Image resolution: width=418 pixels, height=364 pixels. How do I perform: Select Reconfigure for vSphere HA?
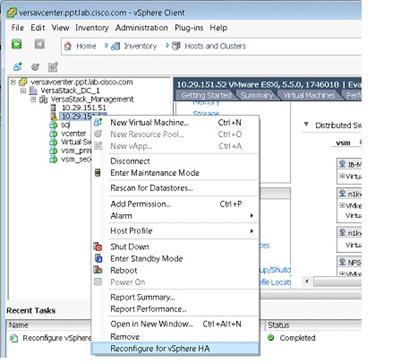coord(175,349)
